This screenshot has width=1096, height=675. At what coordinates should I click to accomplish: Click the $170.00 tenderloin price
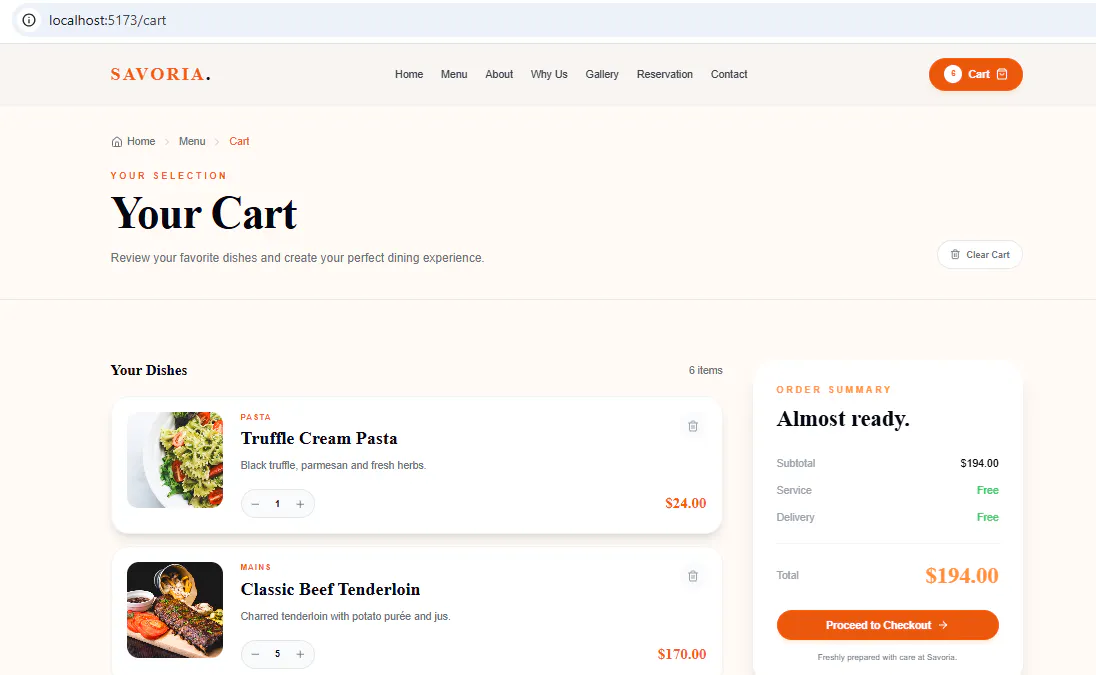click(682, 654)
